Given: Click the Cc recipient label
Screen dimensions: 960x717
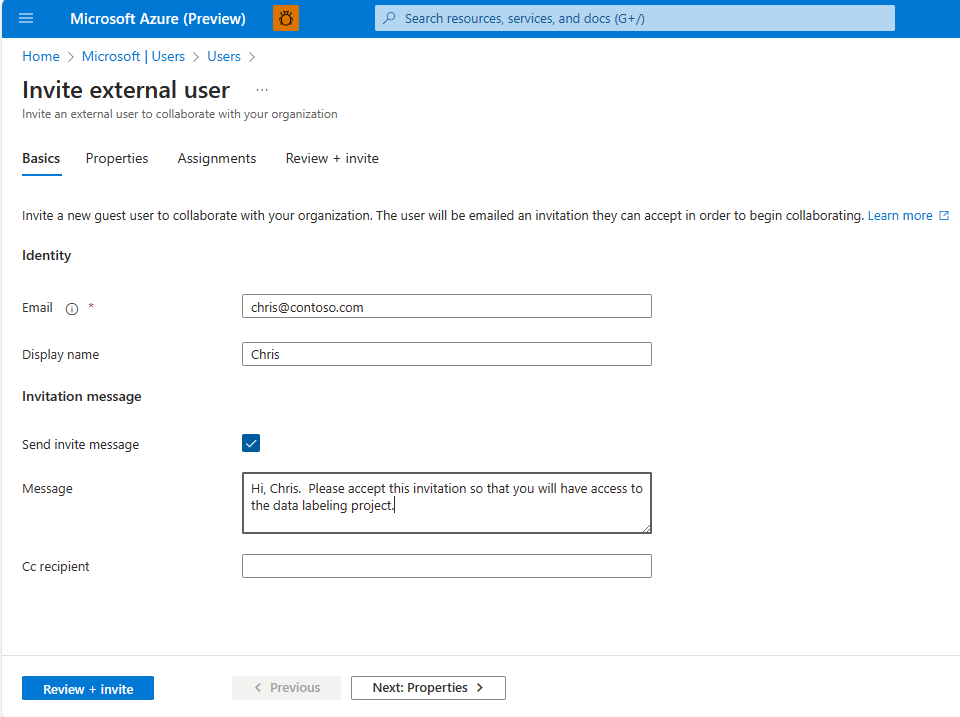Looking at the screenshot, I should click(56, 566).
